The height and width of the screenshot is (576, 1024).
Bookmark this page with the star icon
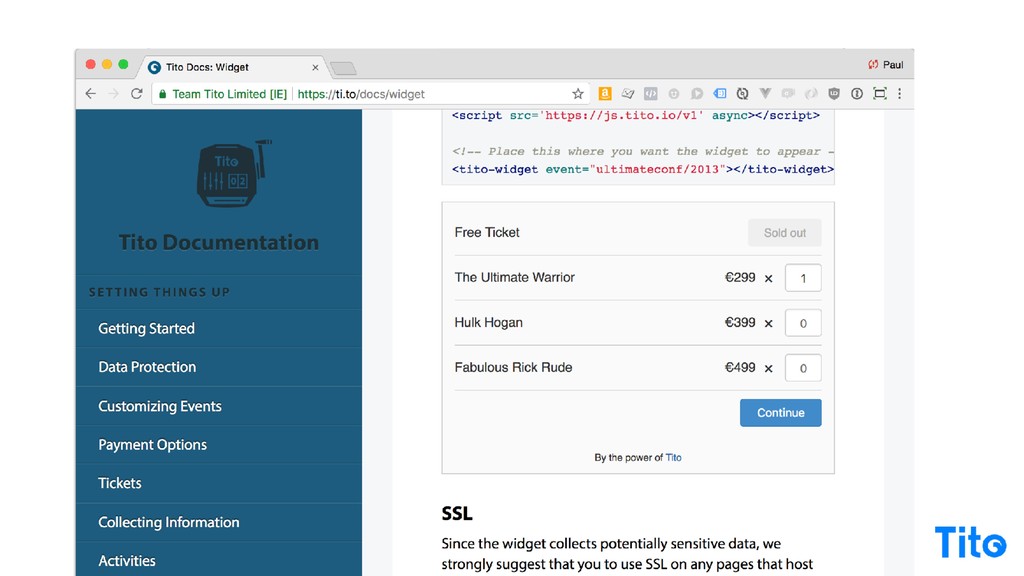[578, 94]
